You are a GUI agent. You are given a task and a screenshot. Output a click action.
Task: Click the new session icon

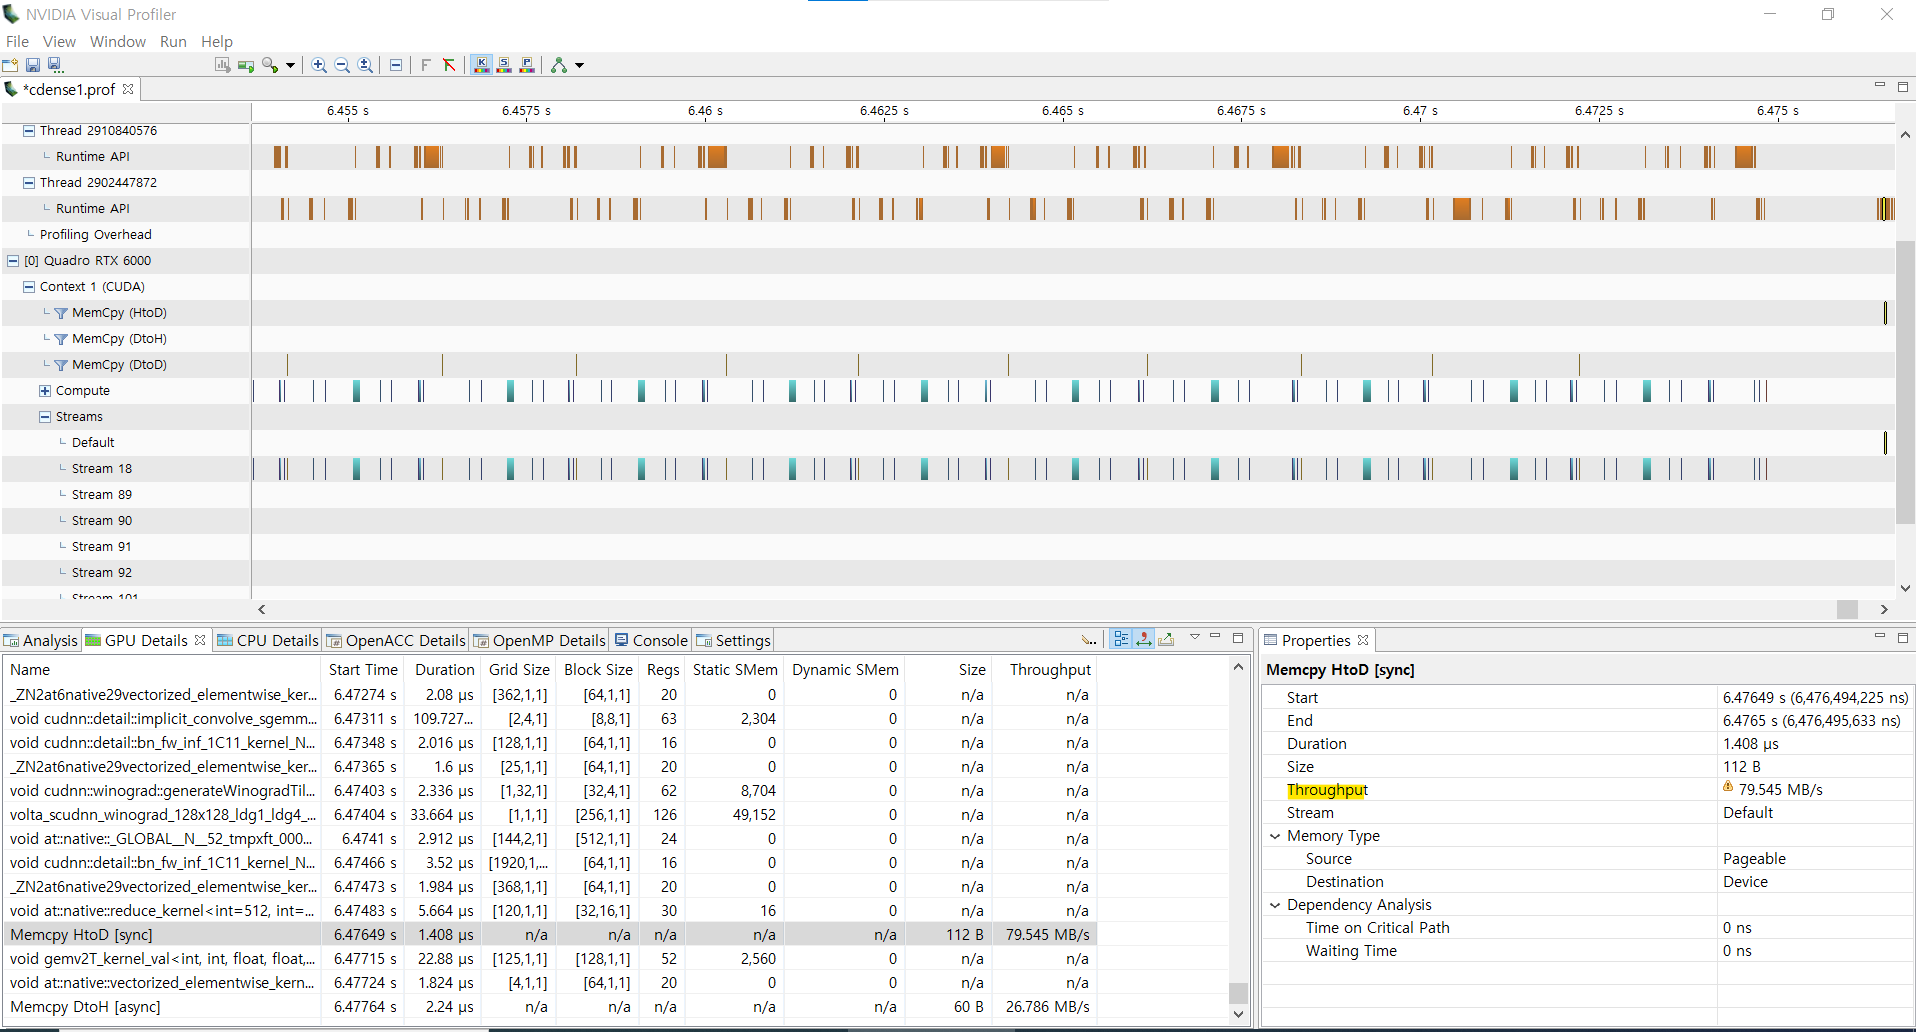click(x=10, y=65)
